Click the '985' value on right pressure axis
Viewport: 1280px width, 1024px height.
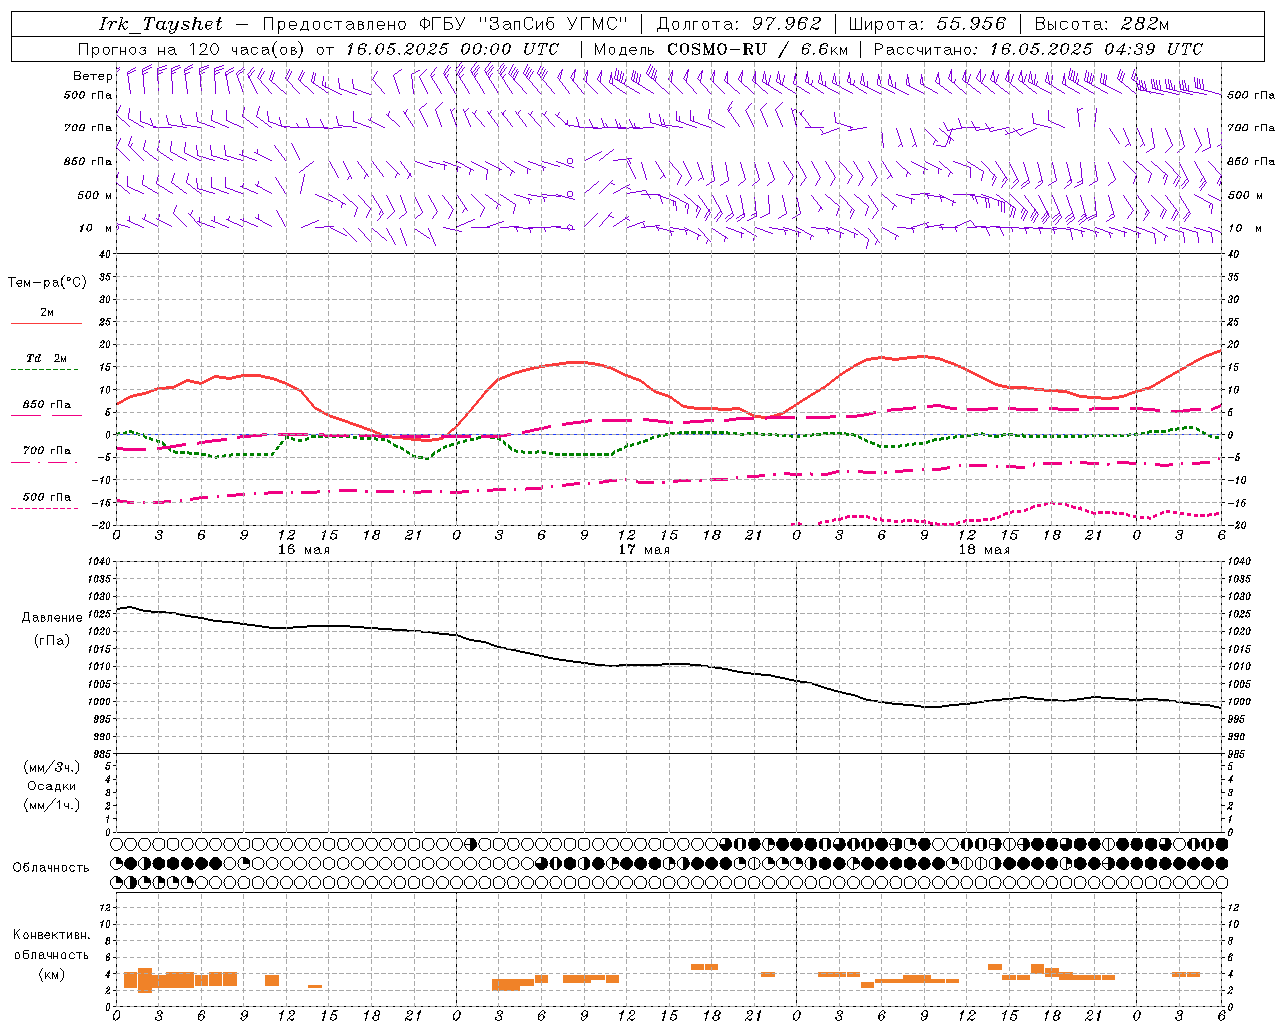click(x=1236, y=755)
